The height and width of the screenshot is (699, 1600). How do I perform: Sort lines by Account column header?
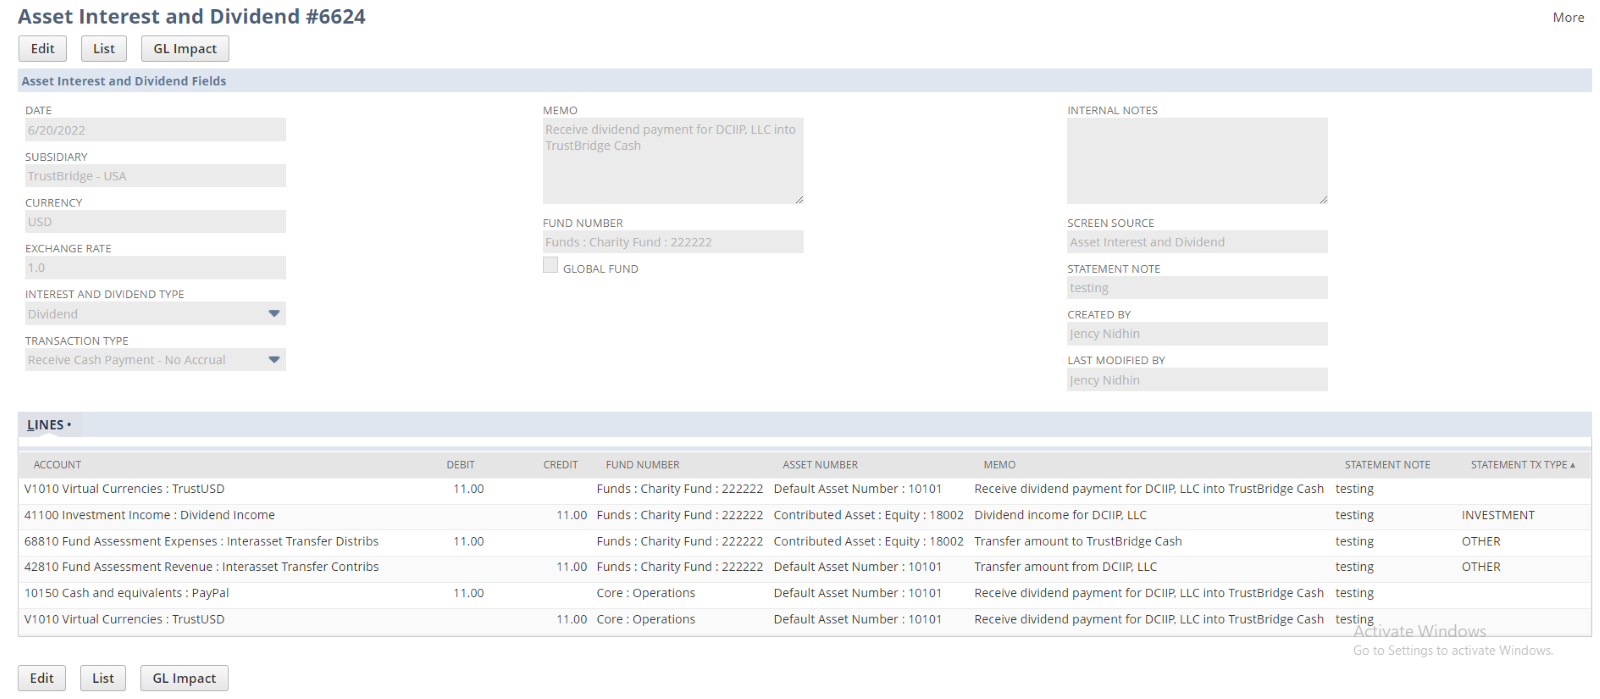tap(57, 465)
